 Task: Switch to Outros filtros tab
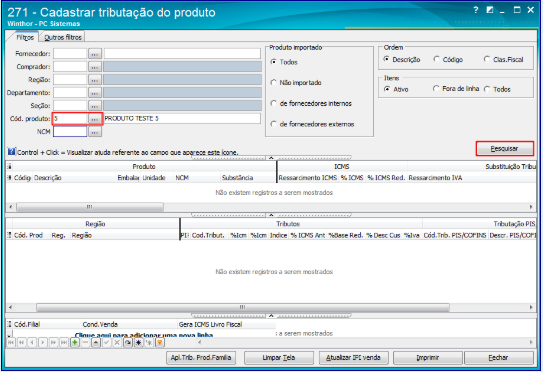63,37
